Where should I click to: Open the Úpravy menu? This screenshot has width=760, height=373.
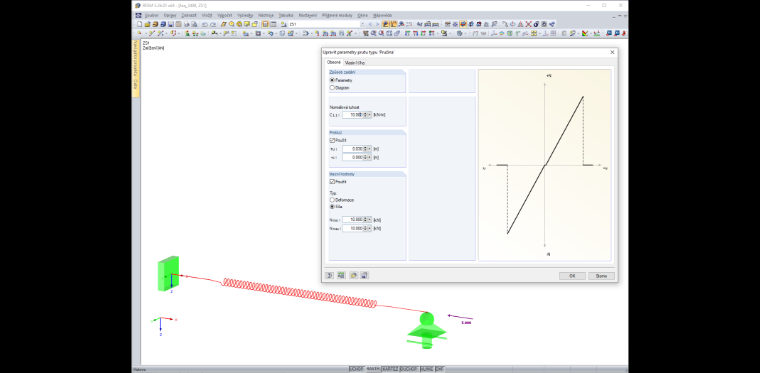170,15
